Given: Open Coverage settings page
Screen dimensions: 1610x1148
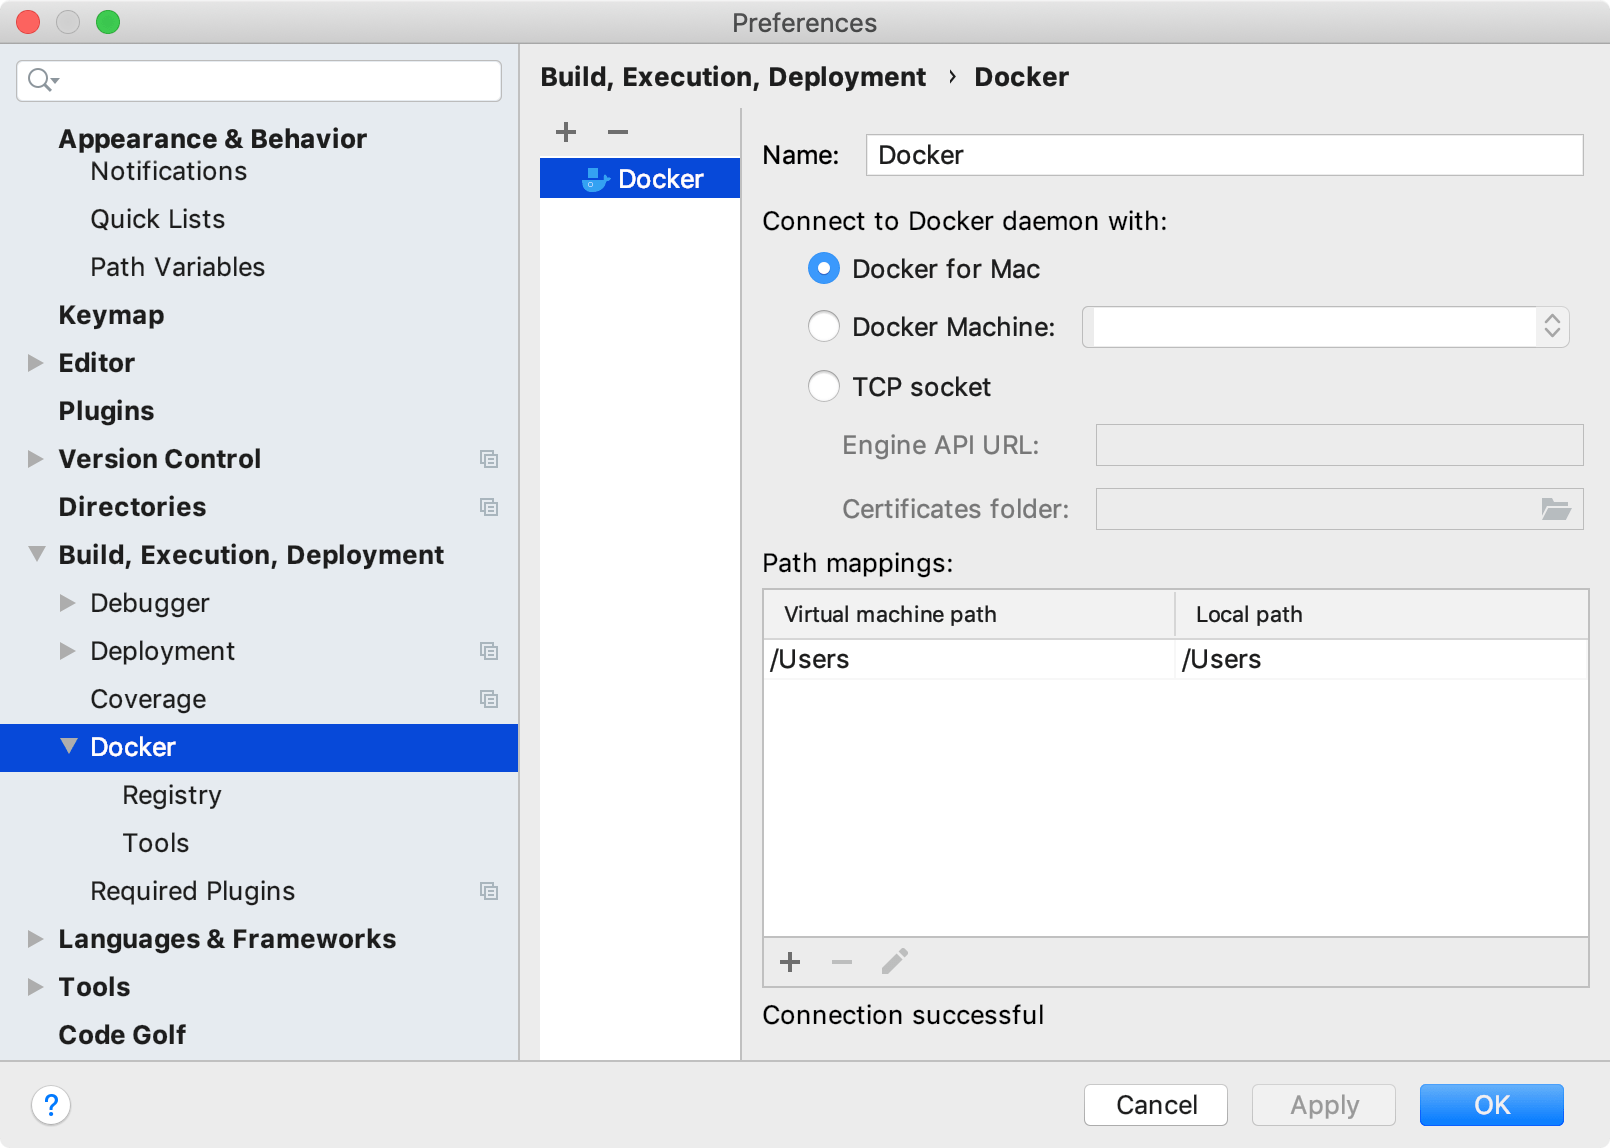Looking at the screenshot, I should point(148,699).
